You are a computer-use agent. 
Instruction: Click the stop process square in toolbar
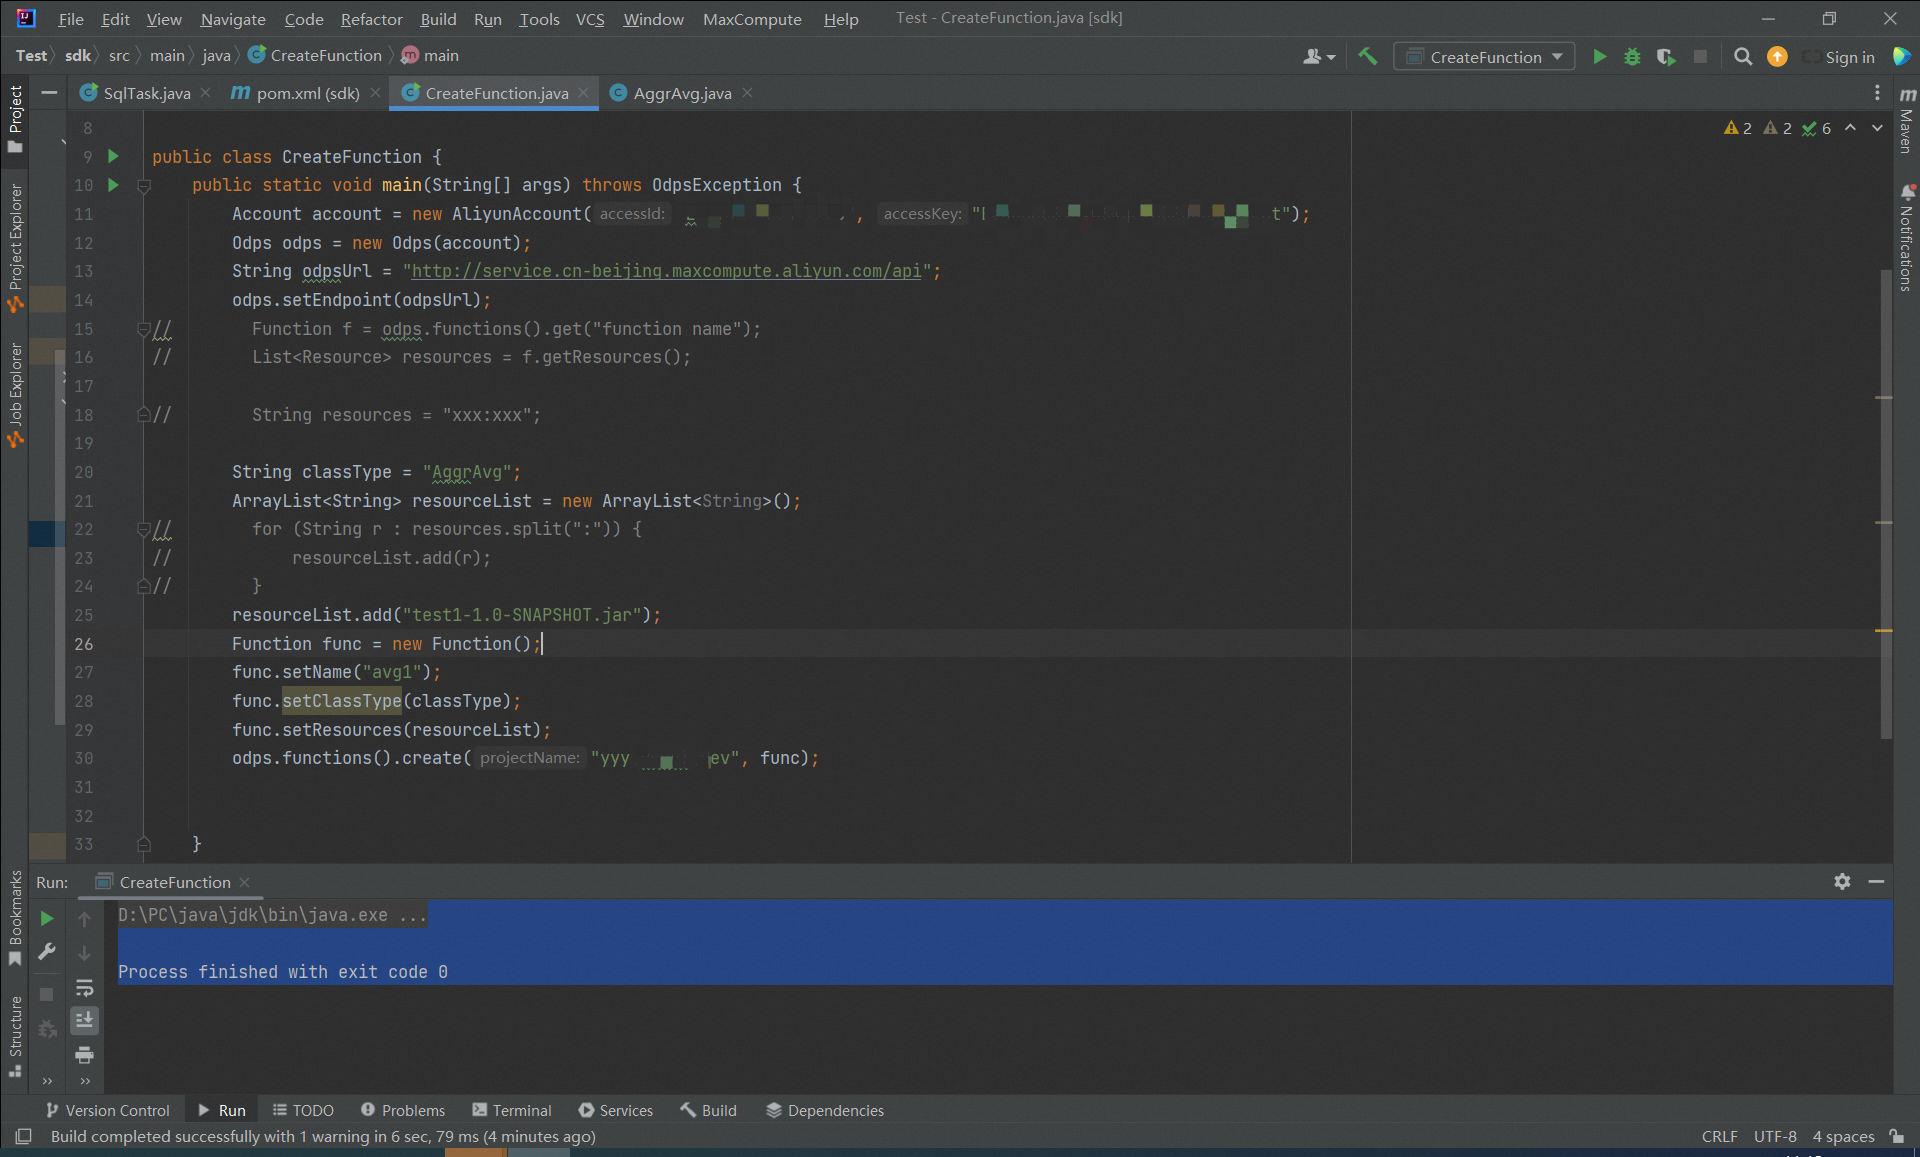tap(1700, 57)
